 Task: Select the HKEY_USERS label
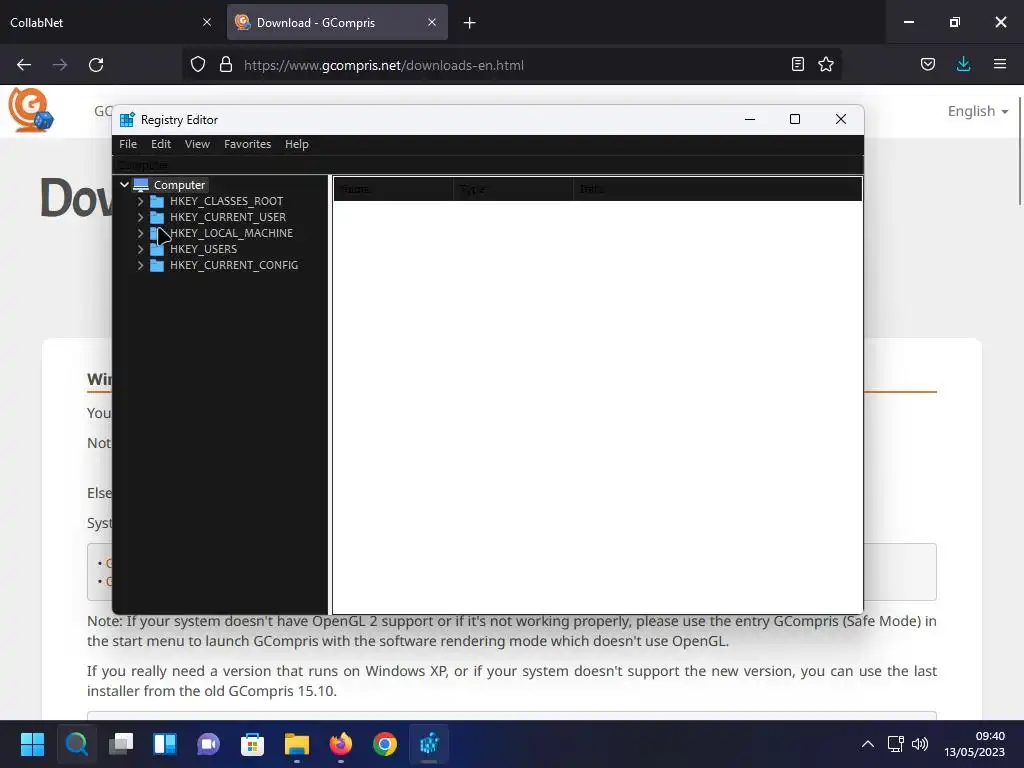coord(204,249)
